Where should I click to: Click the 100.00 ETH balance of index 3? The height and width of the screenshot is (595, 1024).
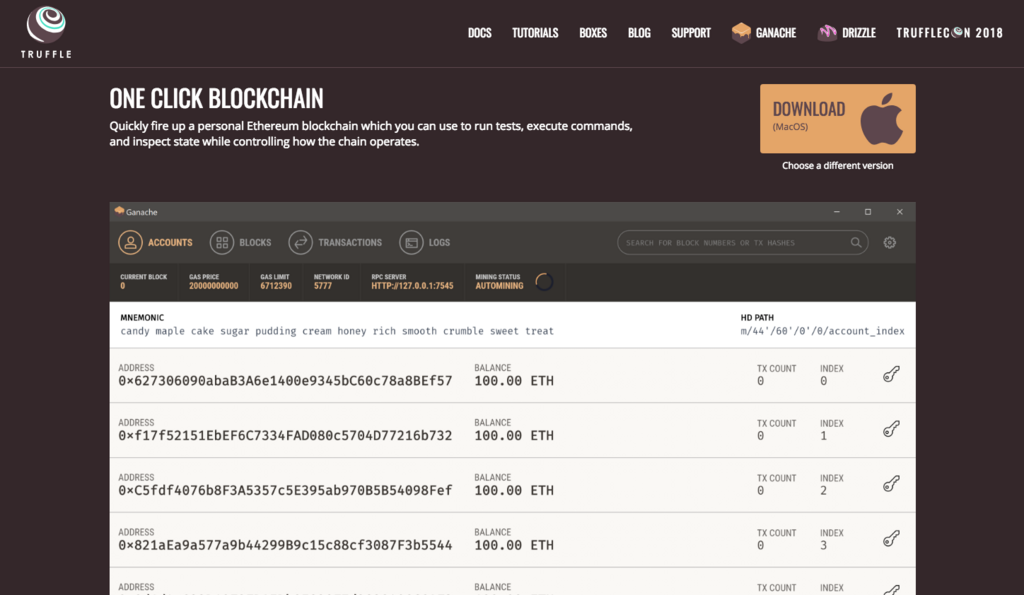point(514,545)
